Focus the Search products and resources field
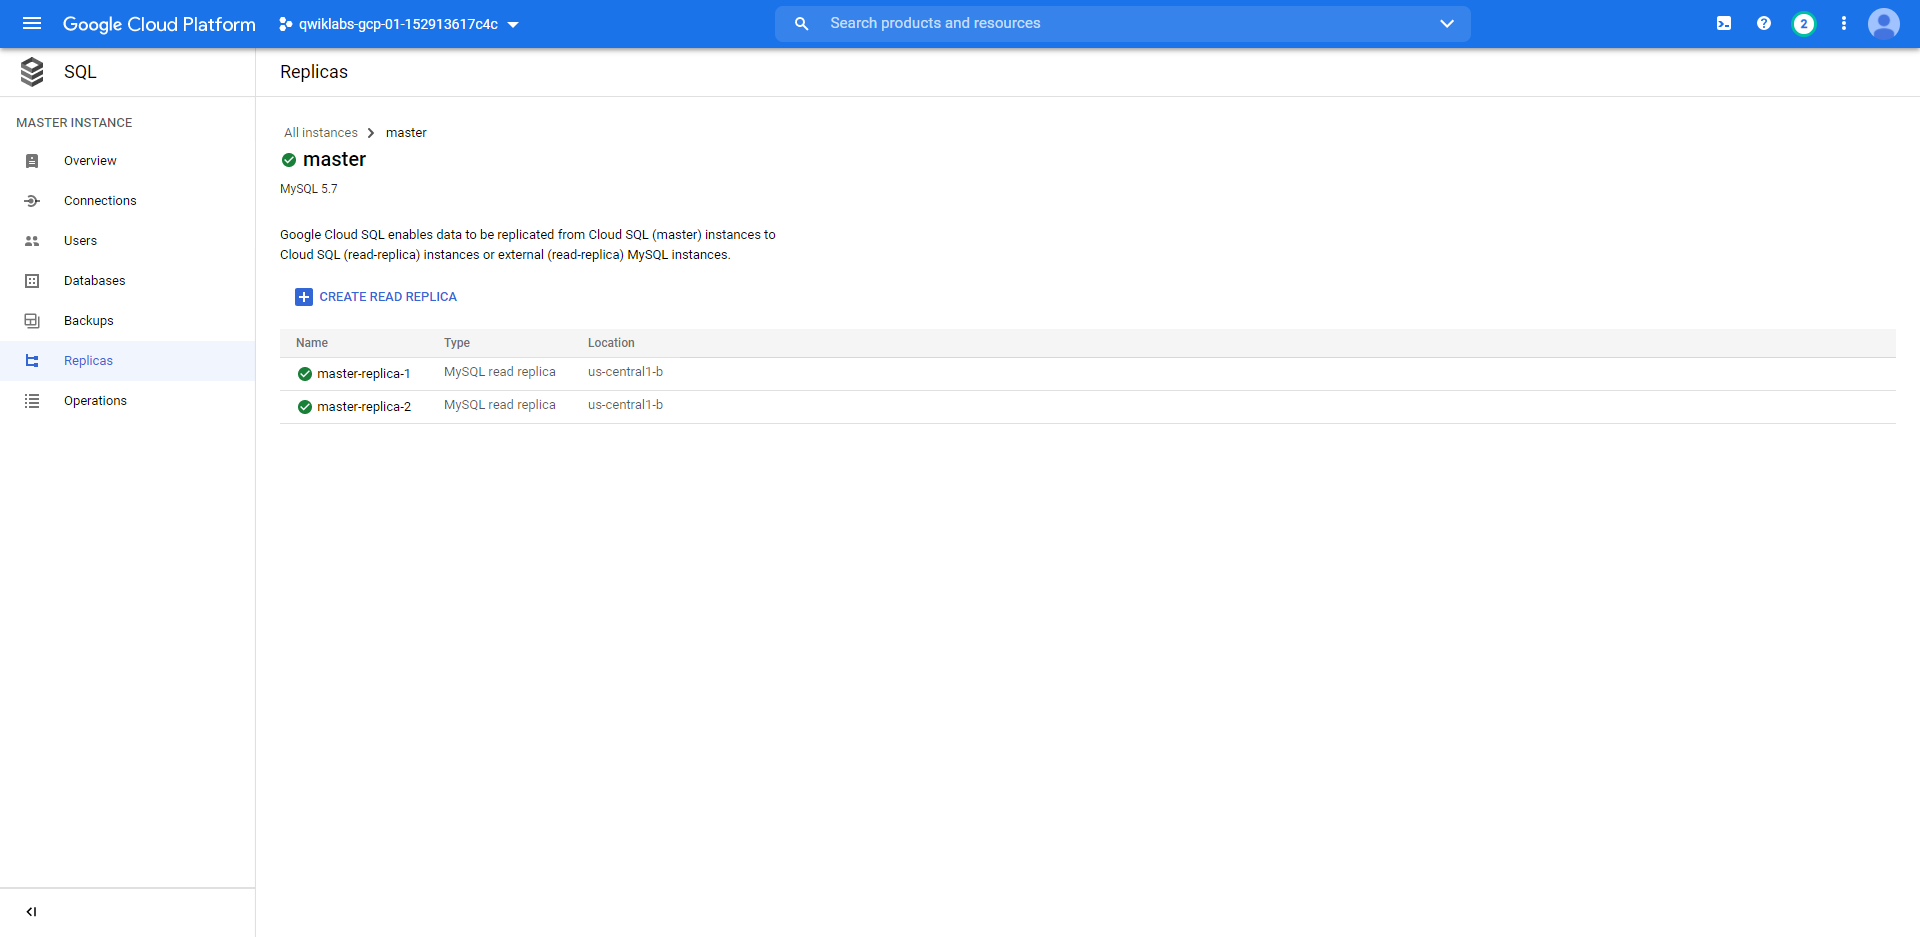Screen dimensions: 1920x937 [1122, 23]
